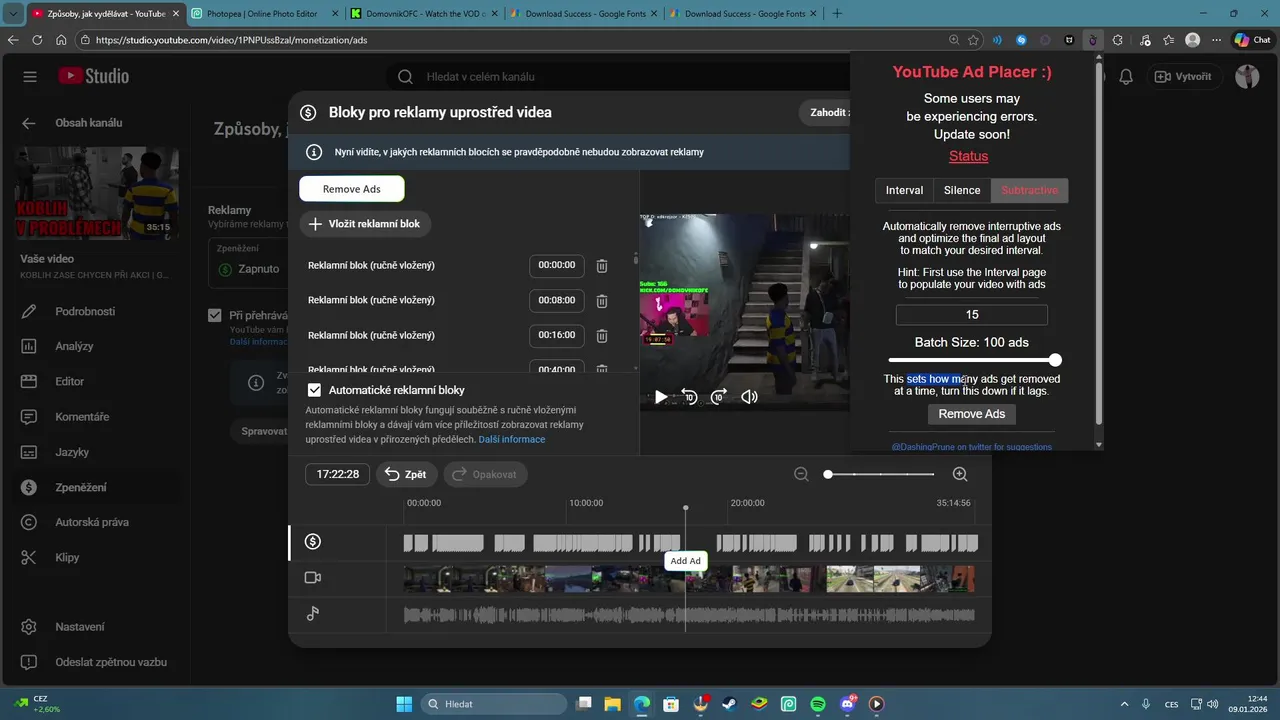
Task: Open the notifications bell in Studio
Action: (1126, 77)
